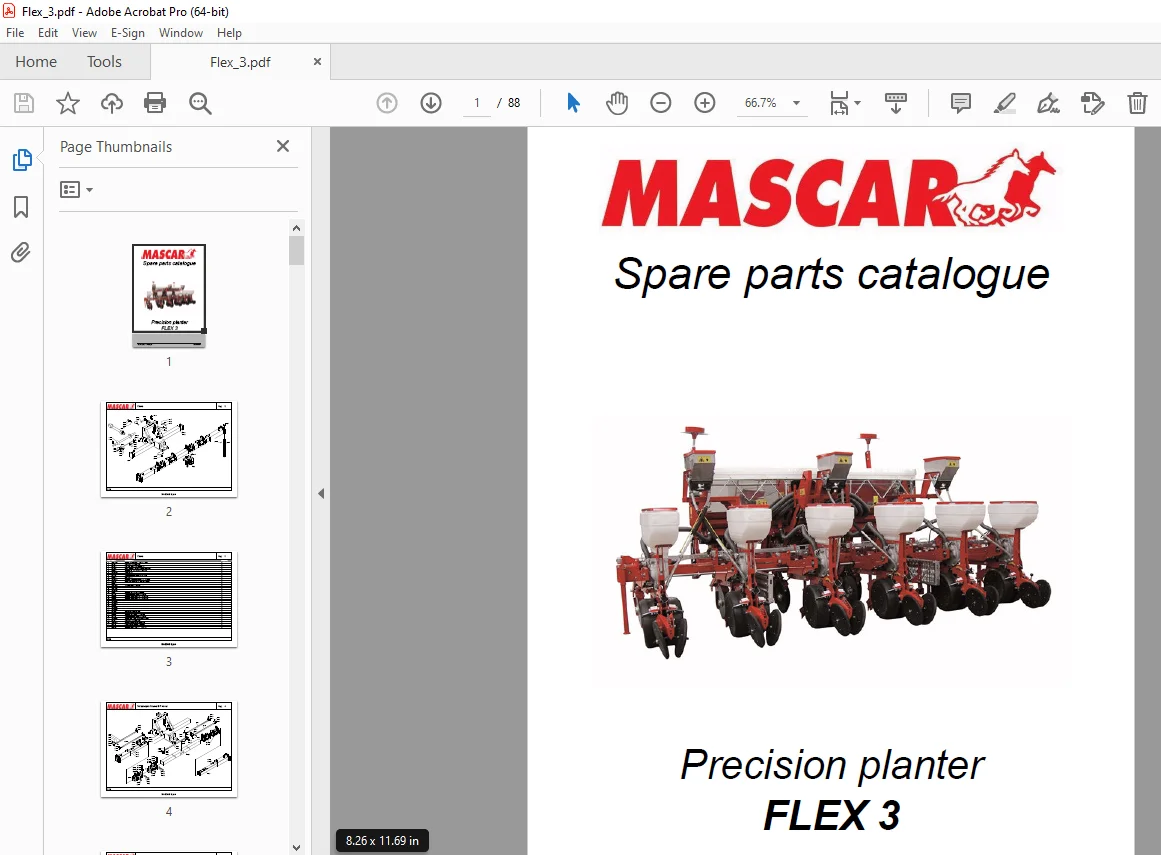Image resolution: width=1161 pixels, height=855 pixels.
Task: Open Find text search icon
Action: click(x=200, y=103)
